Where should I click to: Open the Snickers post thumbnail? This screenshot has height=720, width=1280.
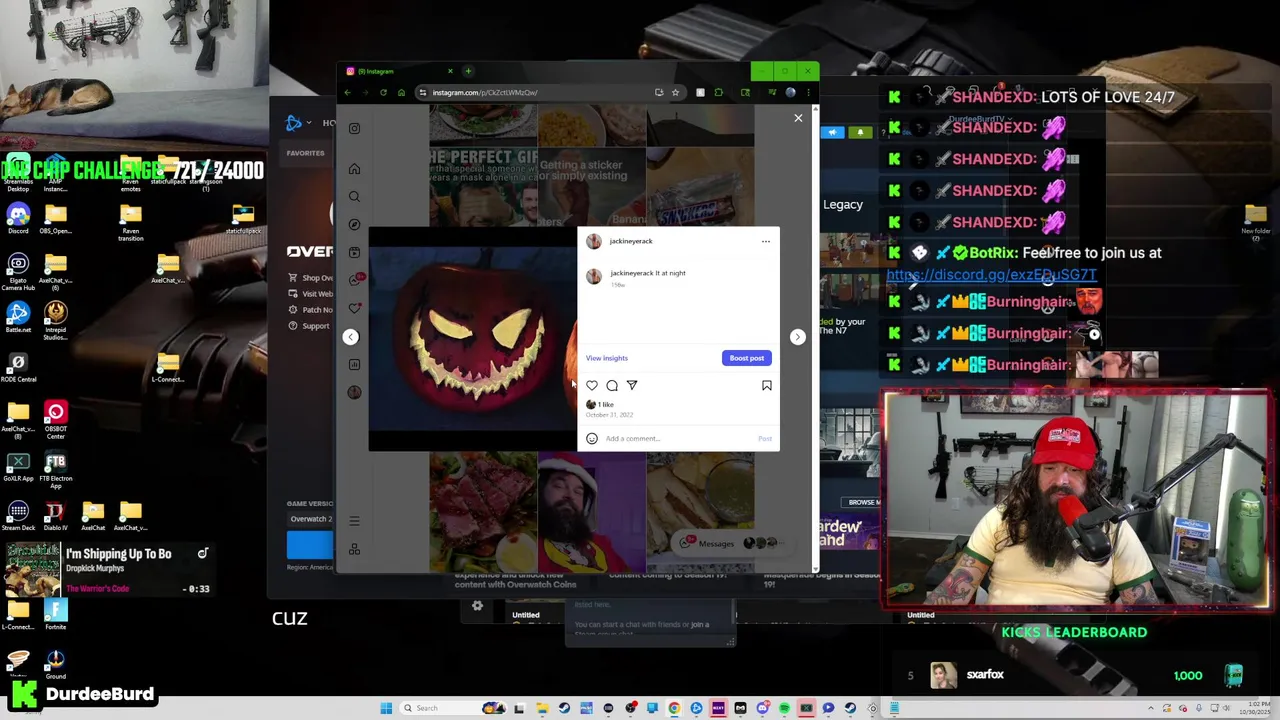(x=700, y=187)
